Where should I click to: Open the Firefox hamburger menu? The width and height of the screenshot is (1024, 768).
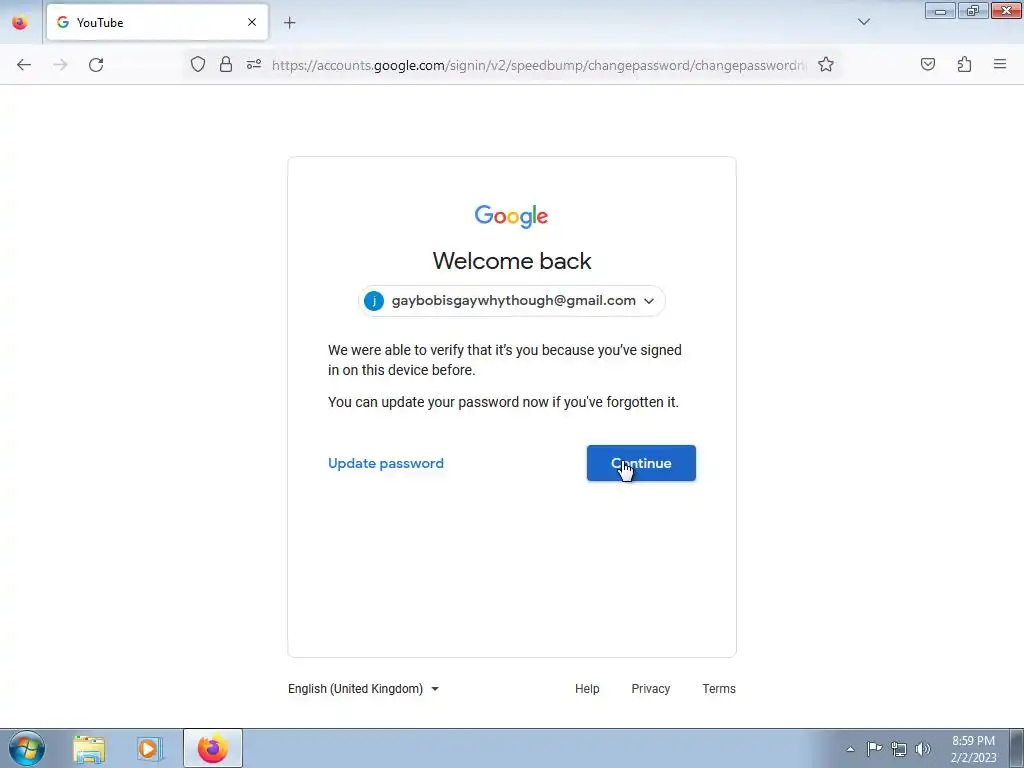pyautogui.click(x=1000, y=64)
